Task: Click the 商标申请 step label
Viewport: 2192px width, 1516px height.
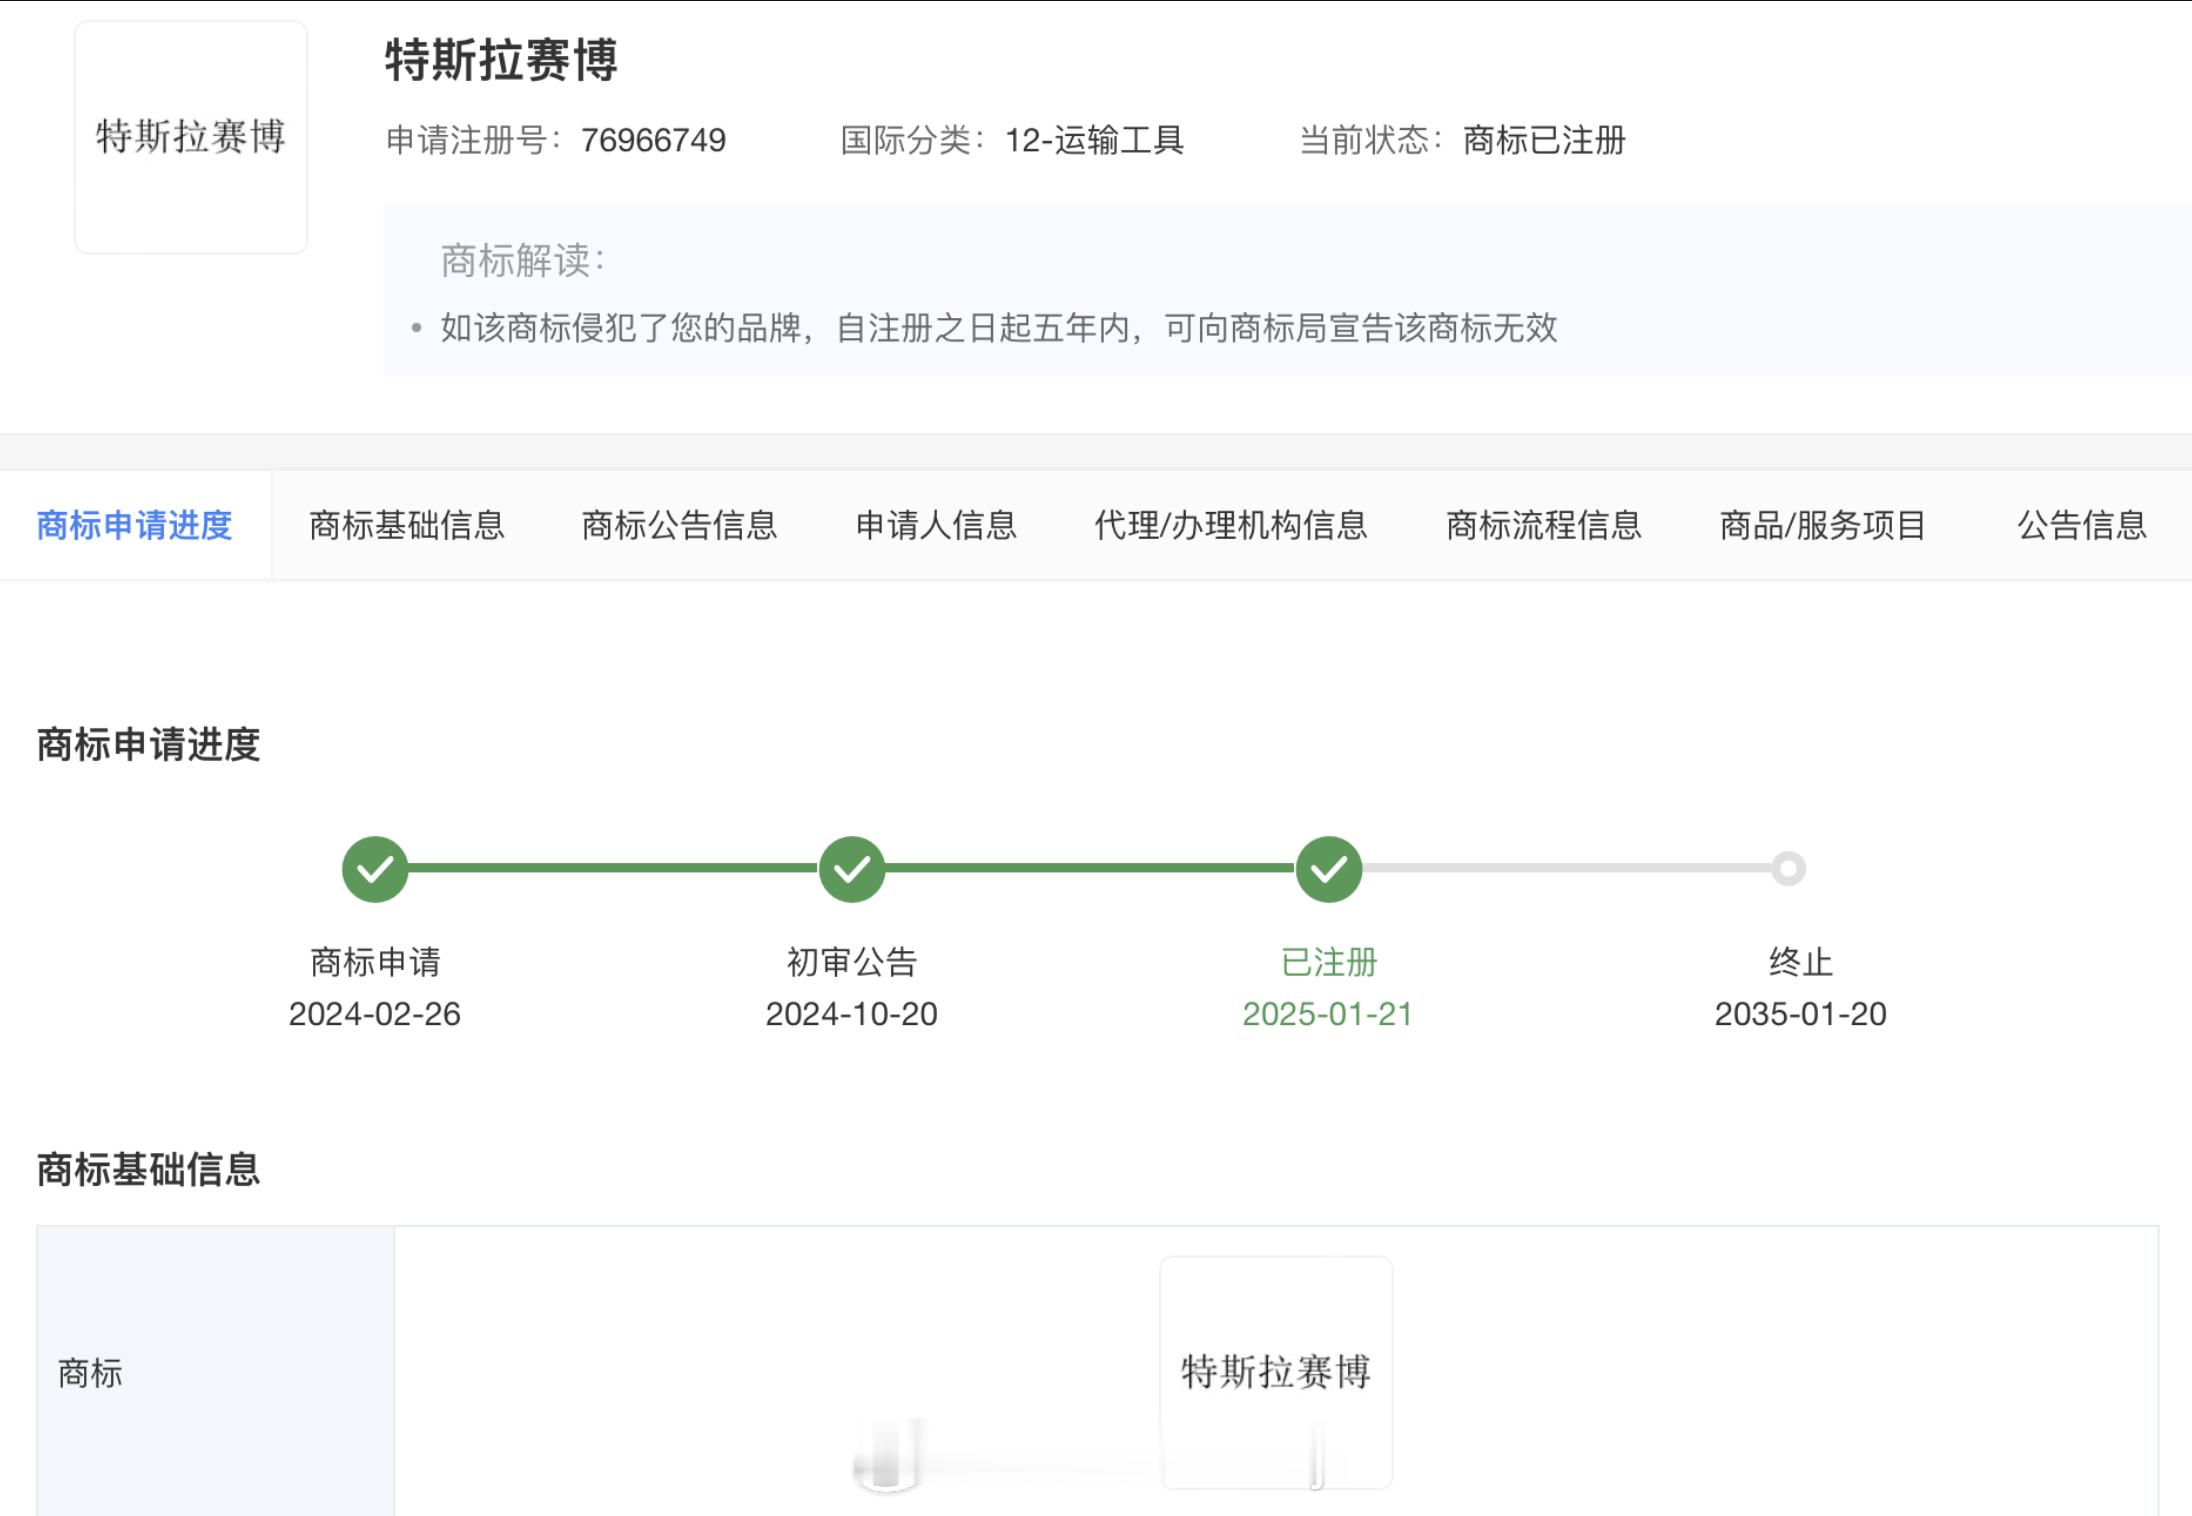Action: pos(375,962)
